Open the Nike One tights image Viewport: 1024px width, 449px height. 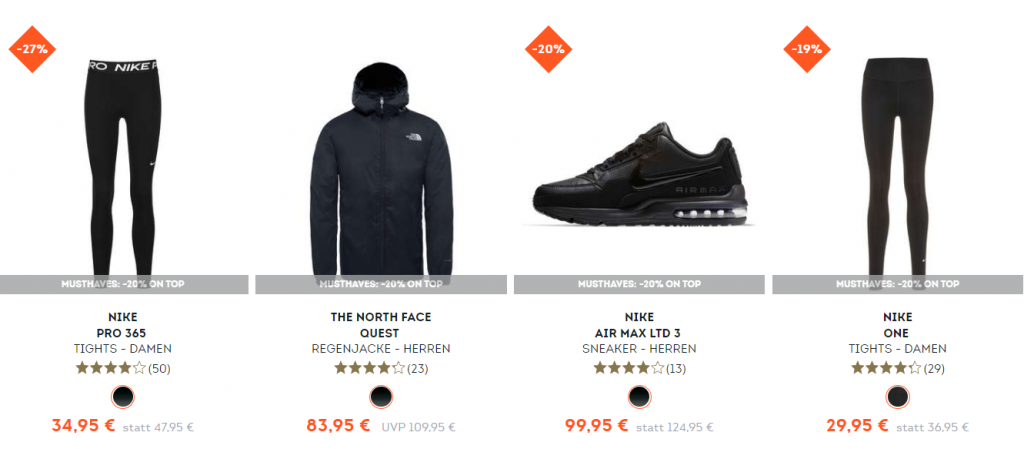[x=898, y=166]
